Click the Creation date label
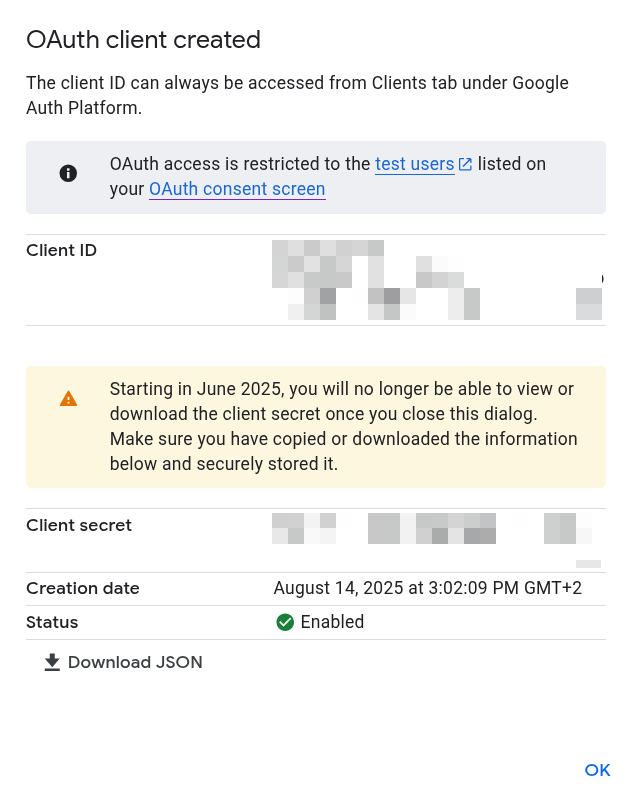Image resolution: width=630 pixels, height=795 pixels. point(83,588)
